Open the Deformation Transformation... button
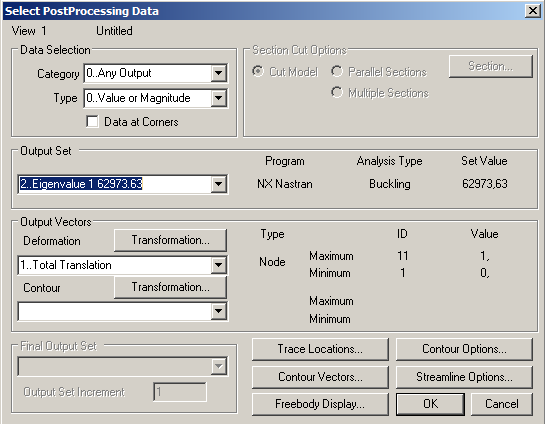 click(170, 240)
